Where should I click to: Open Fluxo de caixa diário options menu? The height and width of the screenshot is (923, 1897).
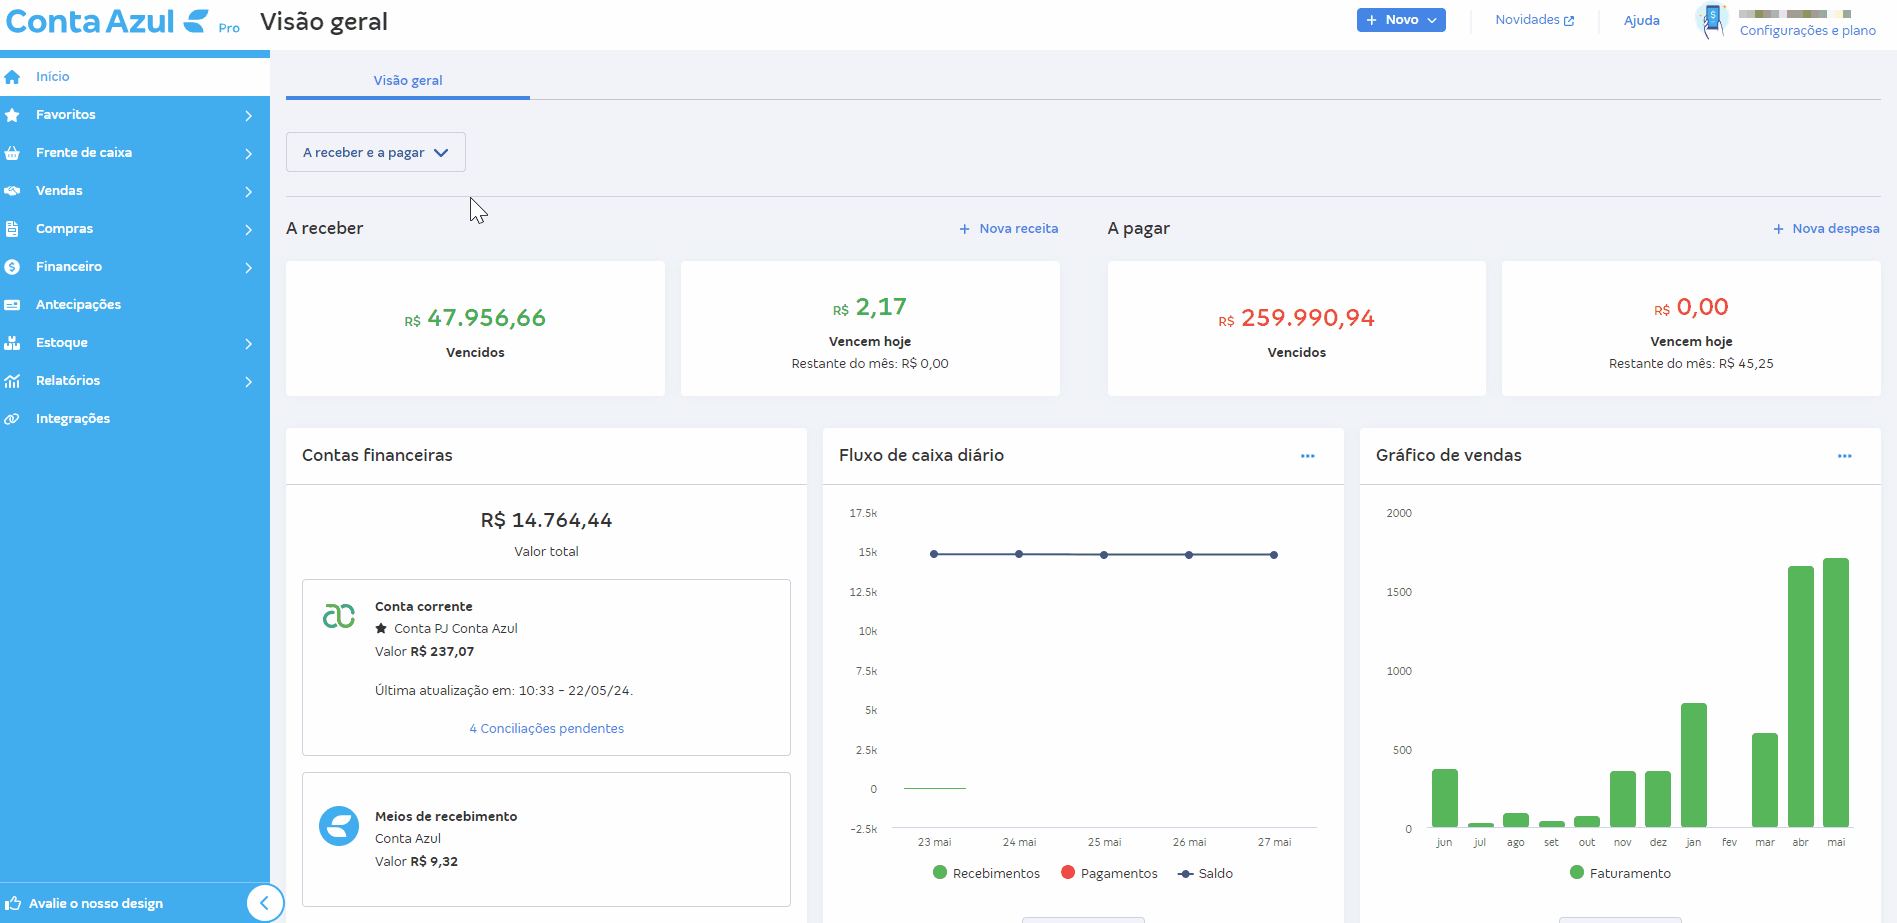click(1307, 456)
